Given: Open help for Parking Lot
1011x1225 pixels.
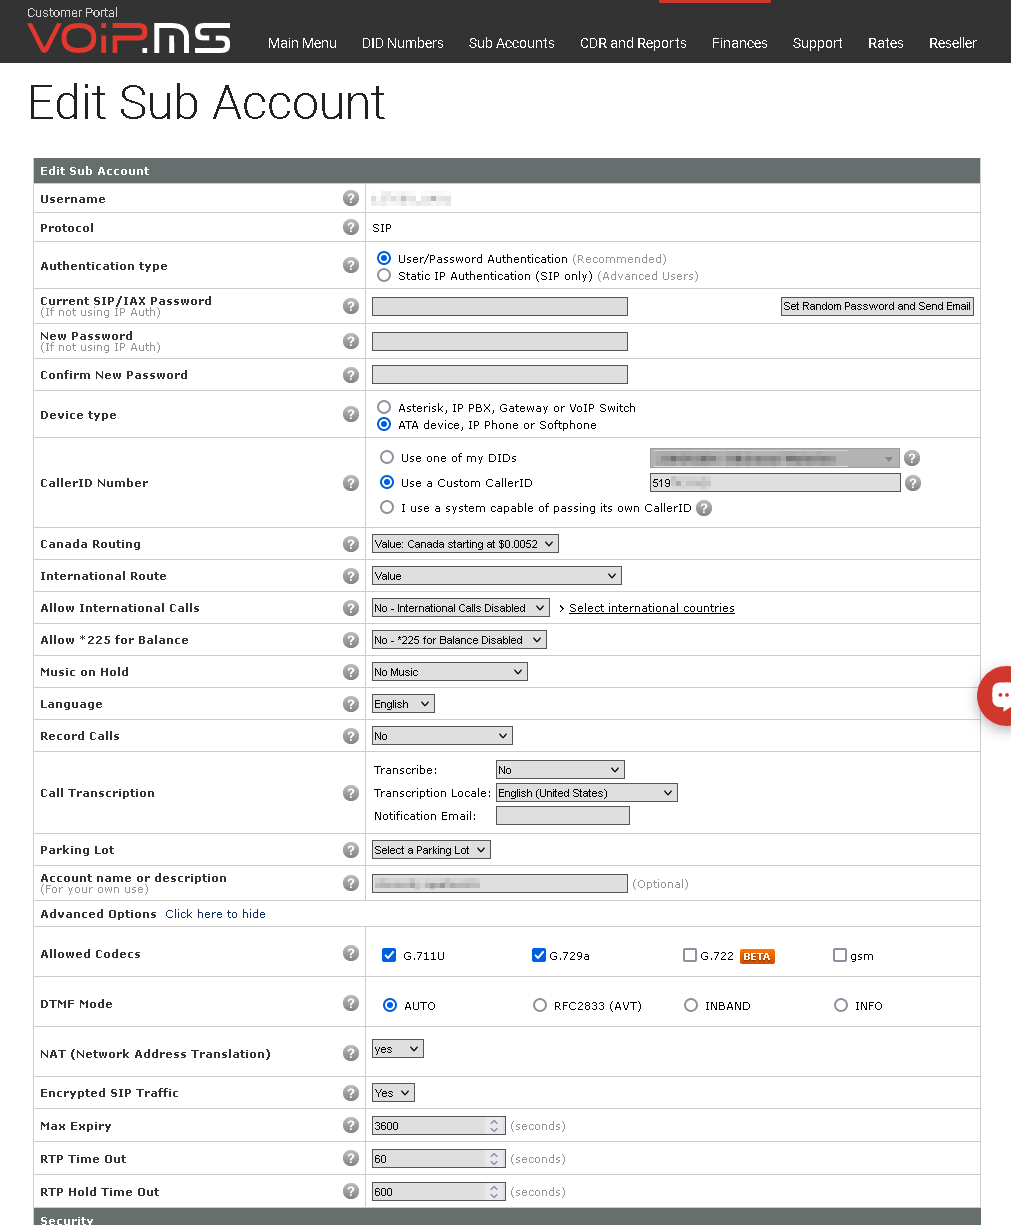Looking at the screenshot, I should click(350, 850).
